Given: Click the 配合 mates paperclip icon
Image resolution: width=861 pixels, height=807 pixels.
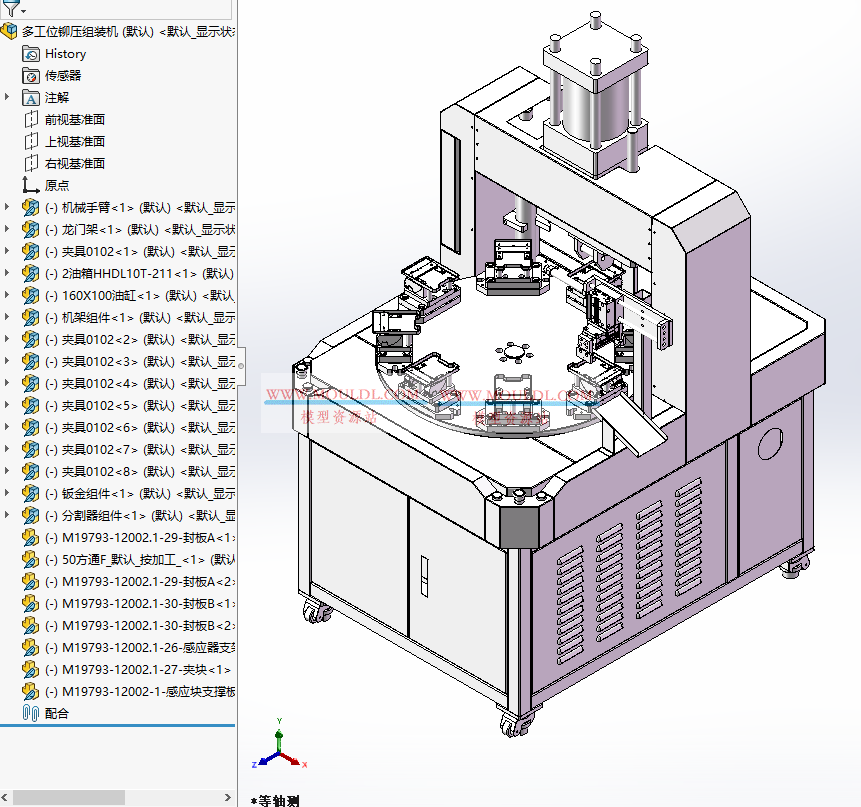Looking at the screenshot, I should click(30, 714).
